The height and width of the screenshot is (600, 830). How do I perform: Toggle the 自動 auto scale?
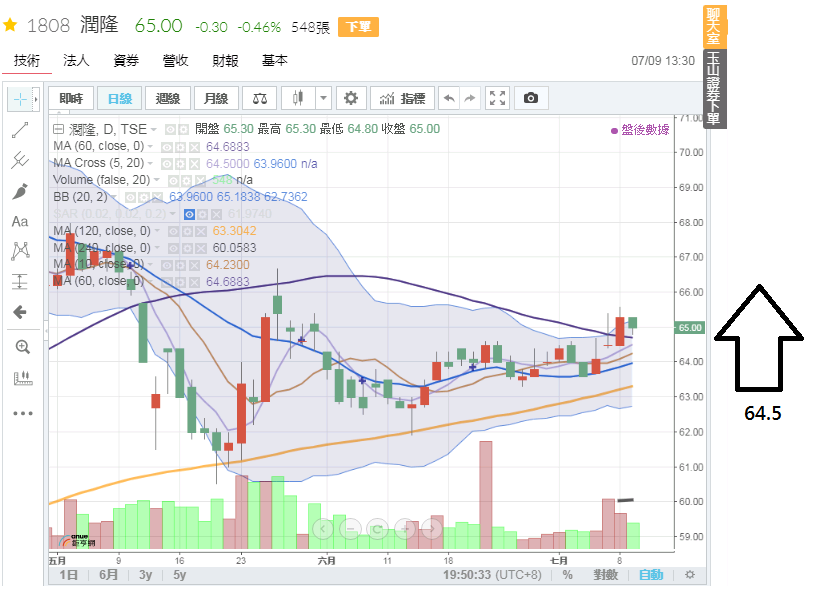(651, 575)
